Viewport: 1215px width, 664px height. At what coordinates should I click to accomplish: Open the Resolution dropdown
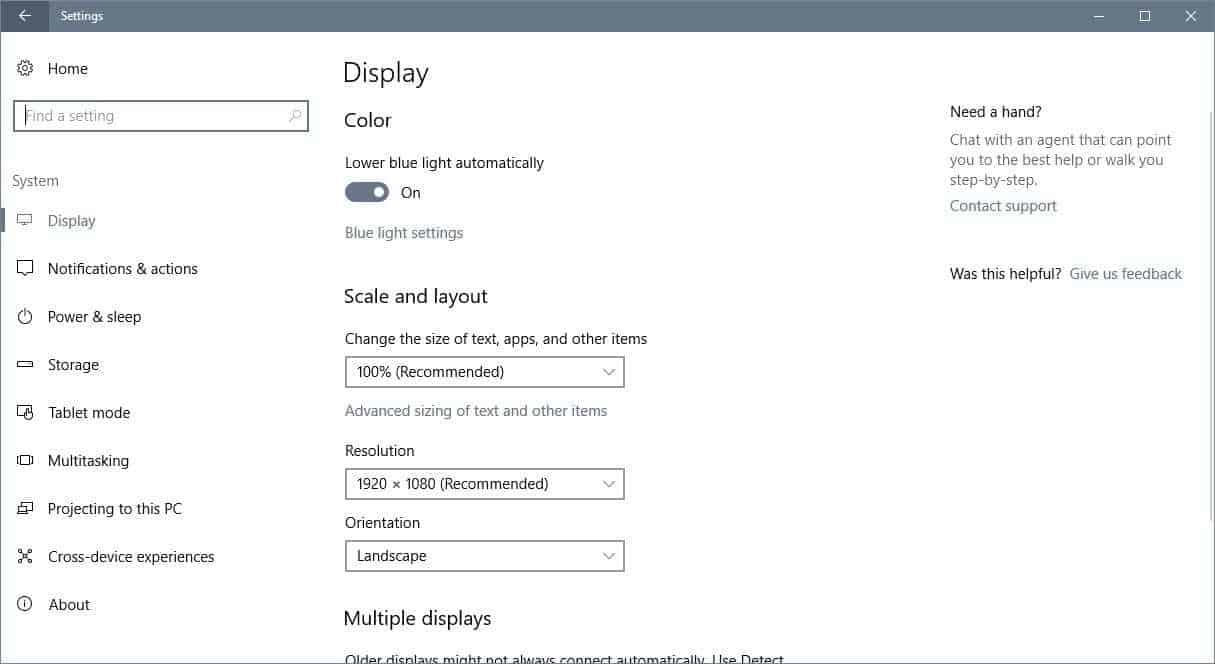484,483
